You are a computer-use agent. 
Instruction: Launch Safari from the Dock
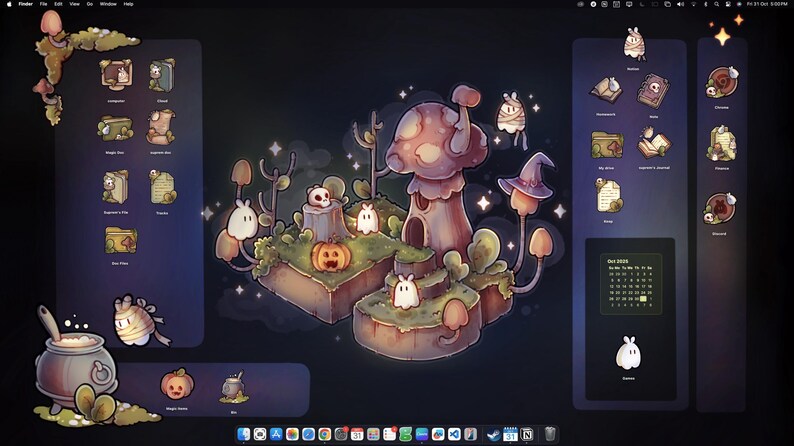coord(308,434)
